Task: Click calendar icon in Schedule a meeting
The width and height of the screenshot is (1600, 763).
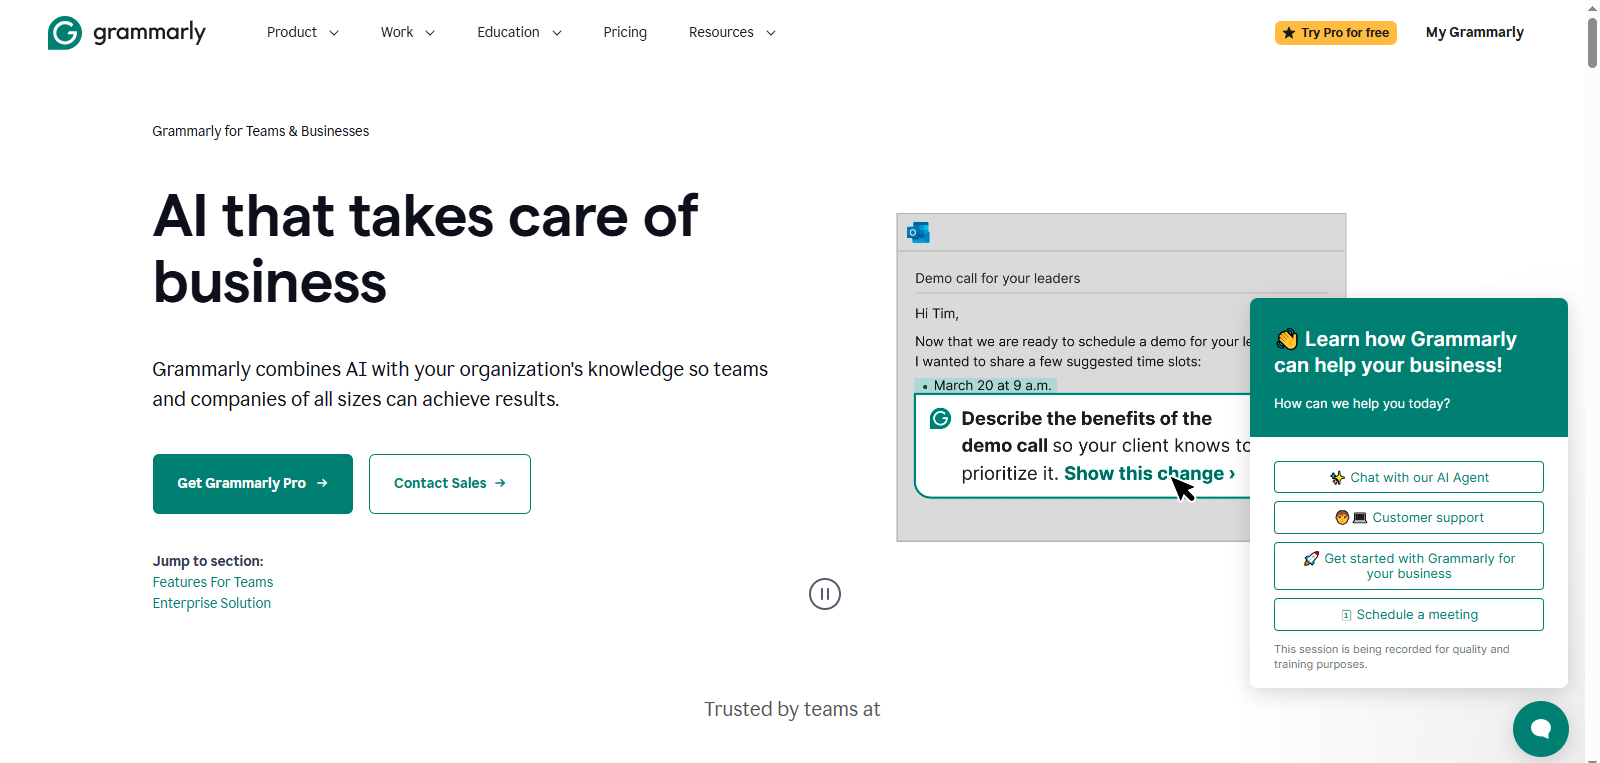Action: (x=1346, y=615)
